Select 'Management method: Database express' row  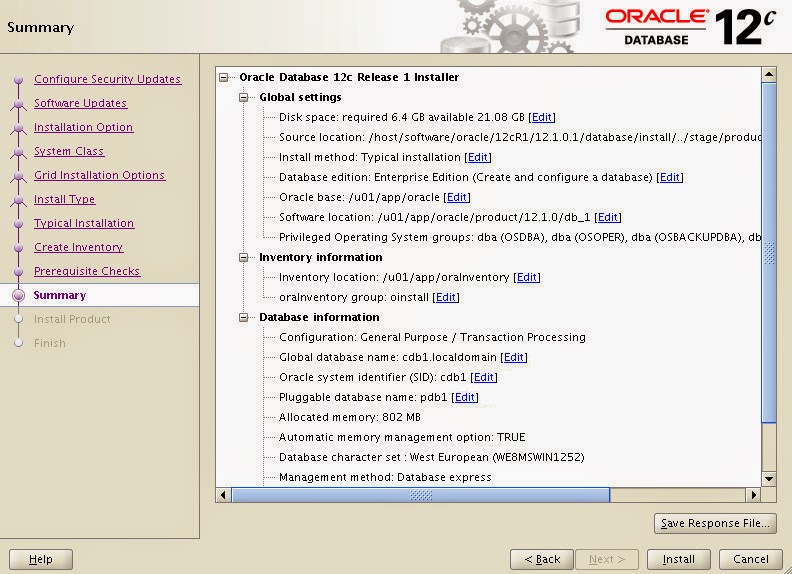point(385,477)
